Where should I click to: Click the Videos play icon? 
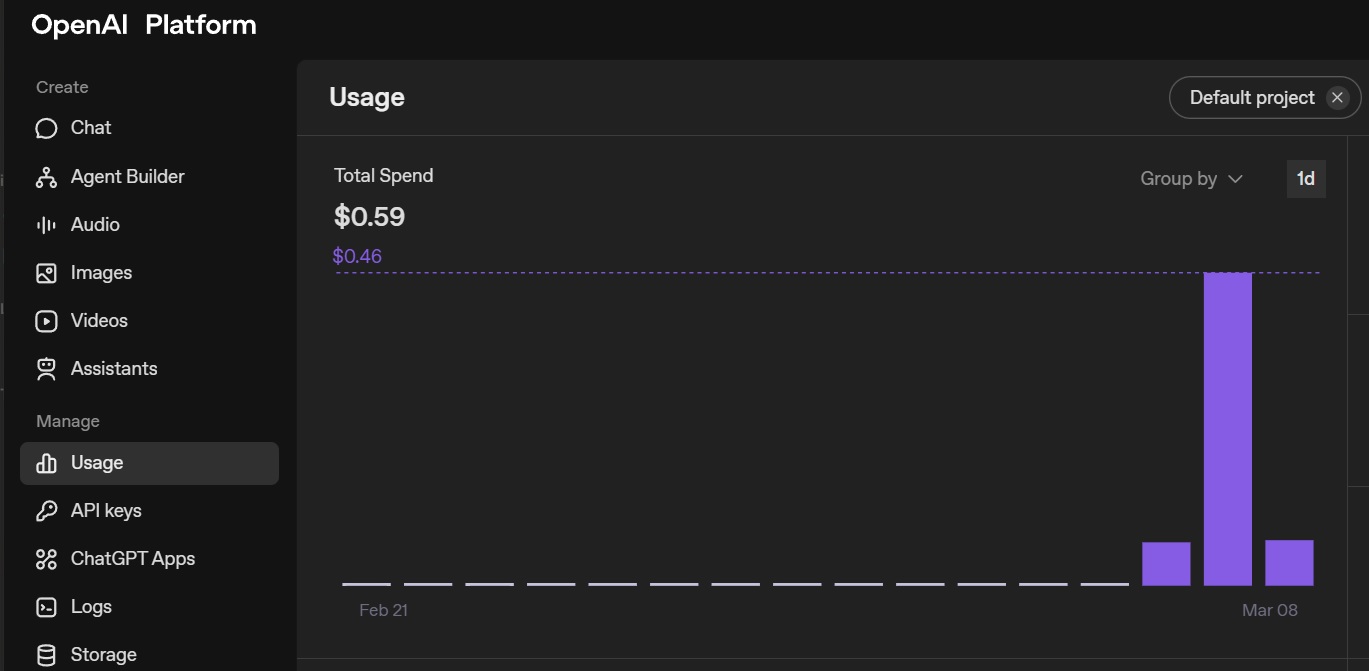point(46,321)
